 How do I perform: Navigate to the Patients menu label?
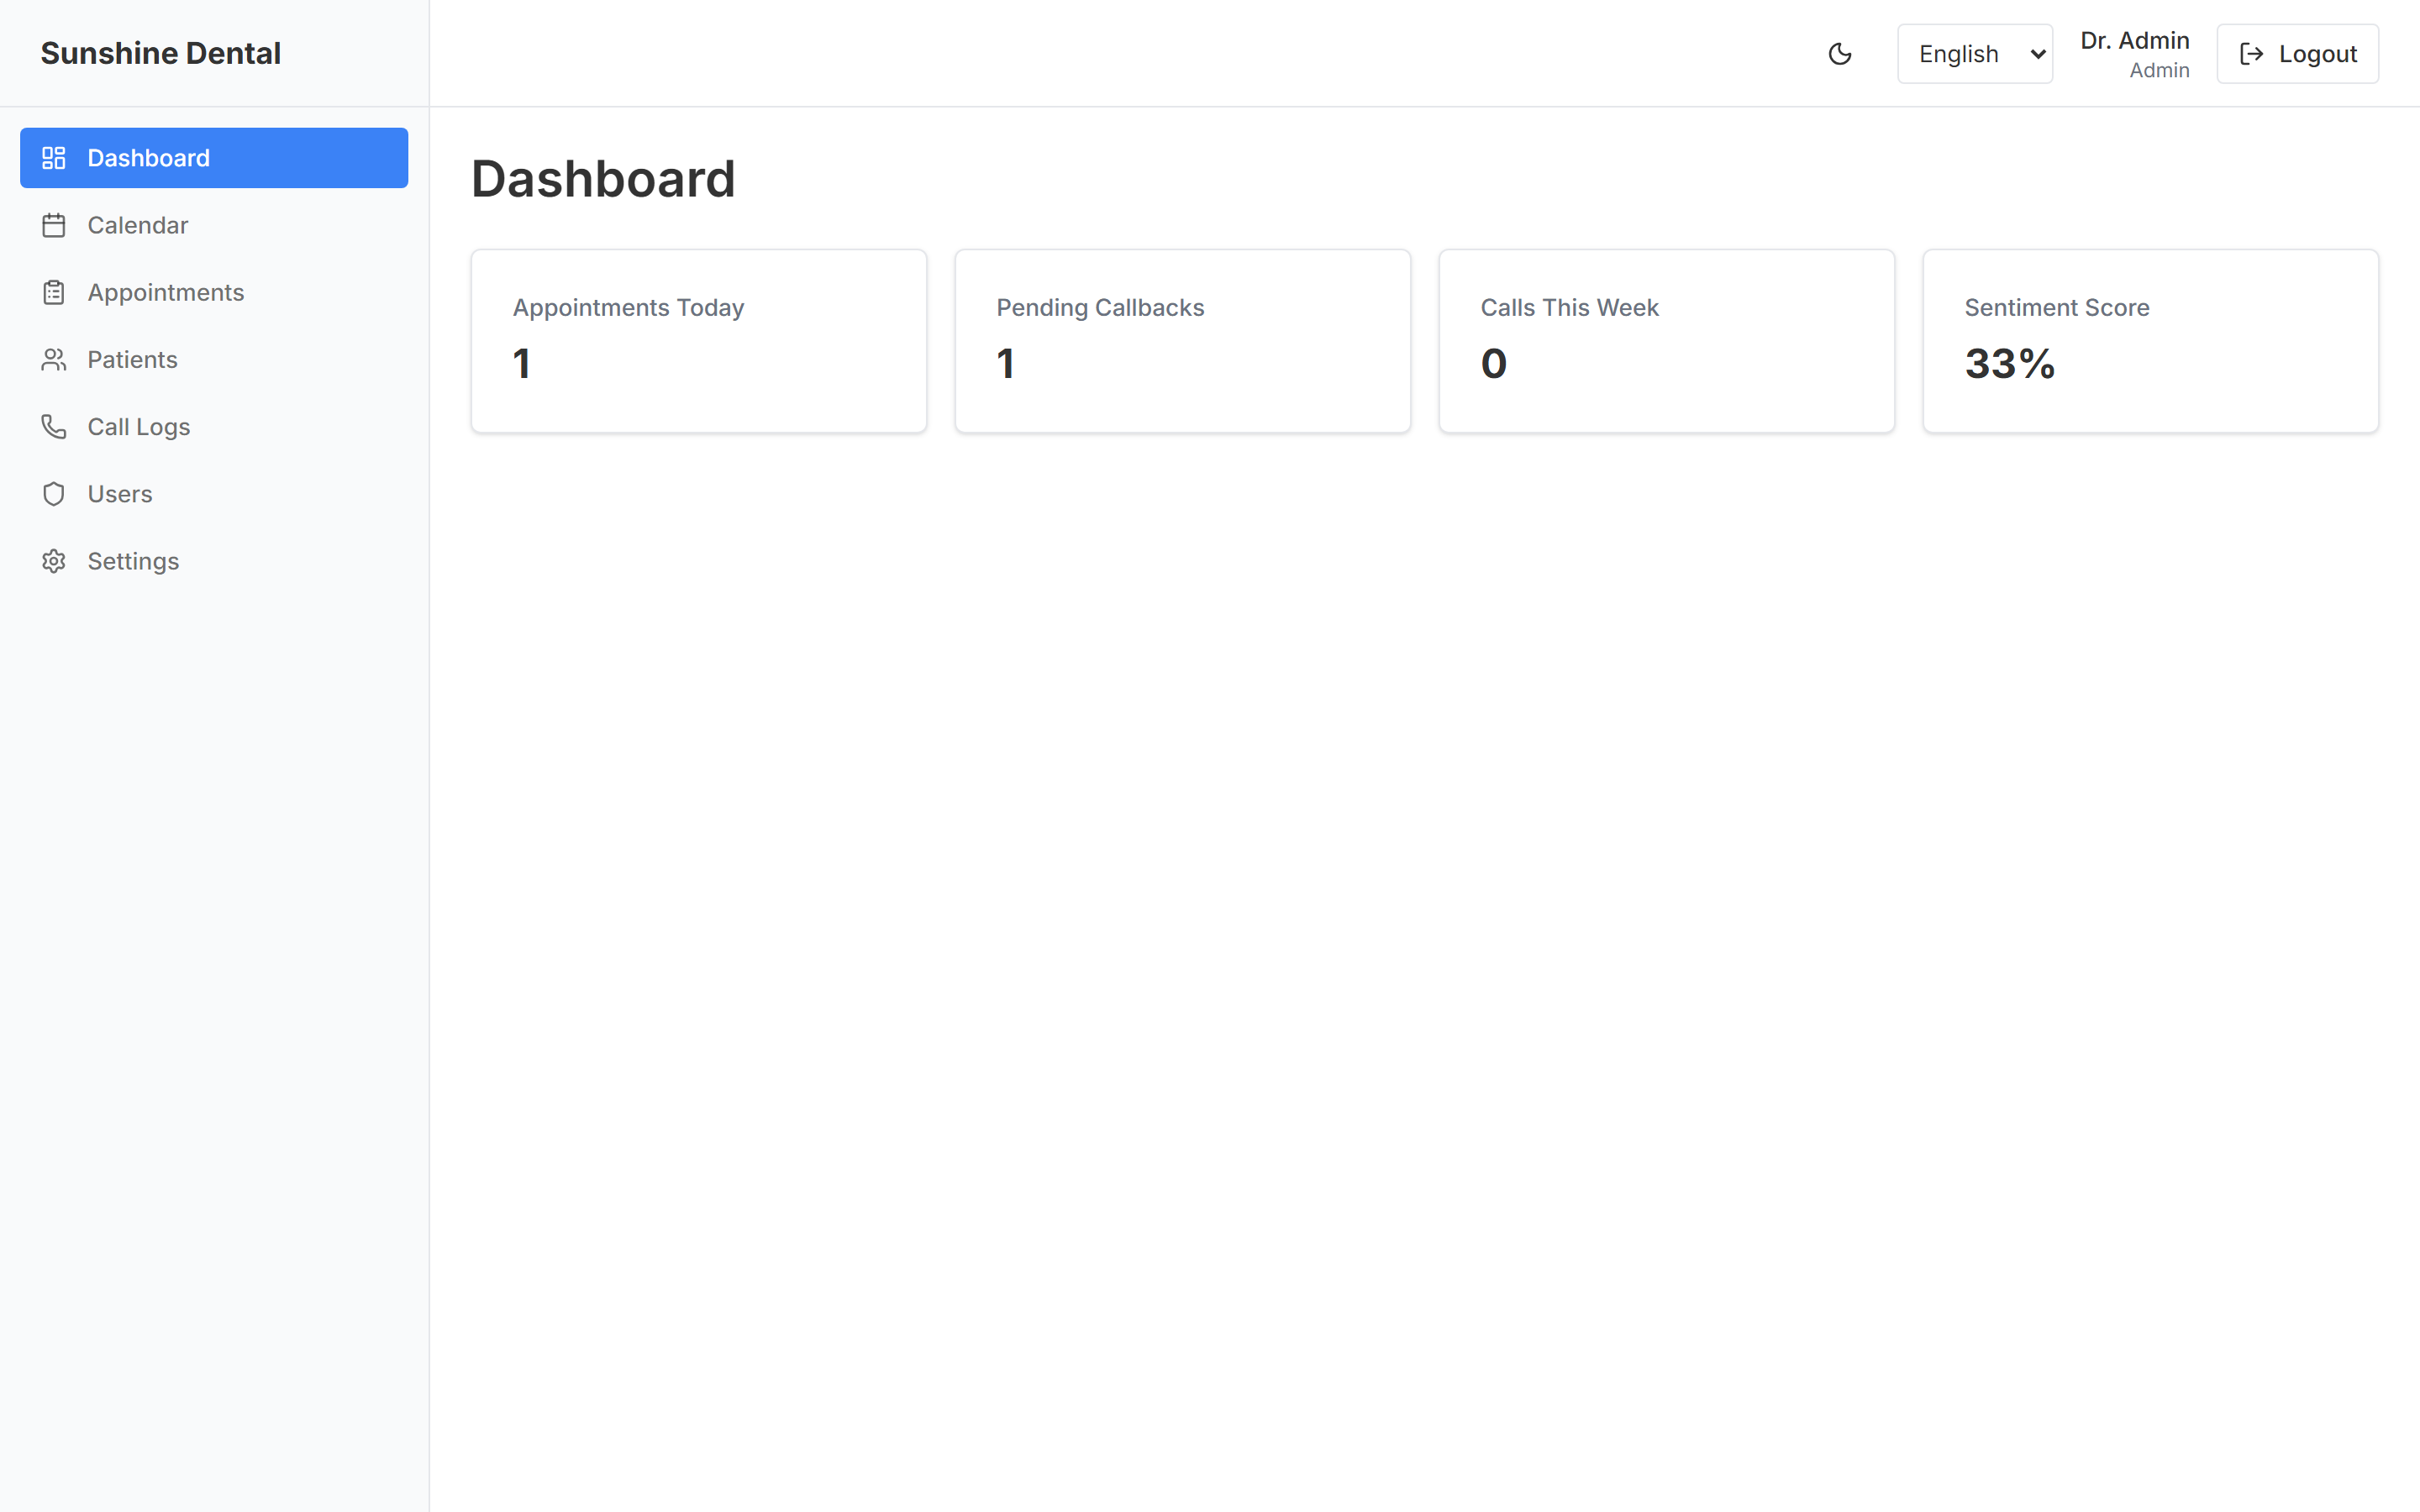click(132, 359)
